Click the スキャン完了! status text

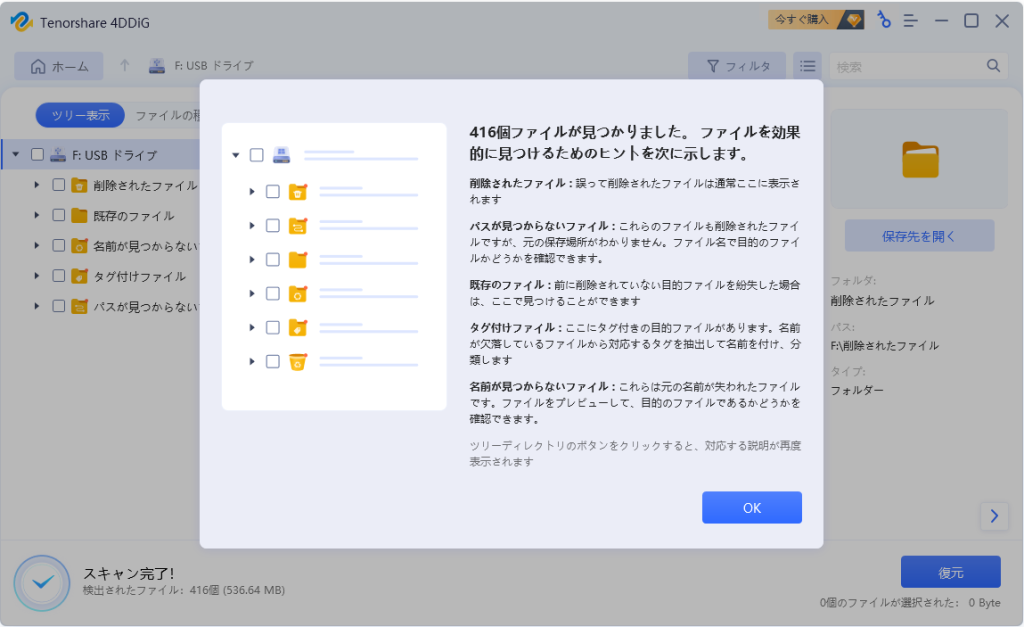click(x=129, y=573)
